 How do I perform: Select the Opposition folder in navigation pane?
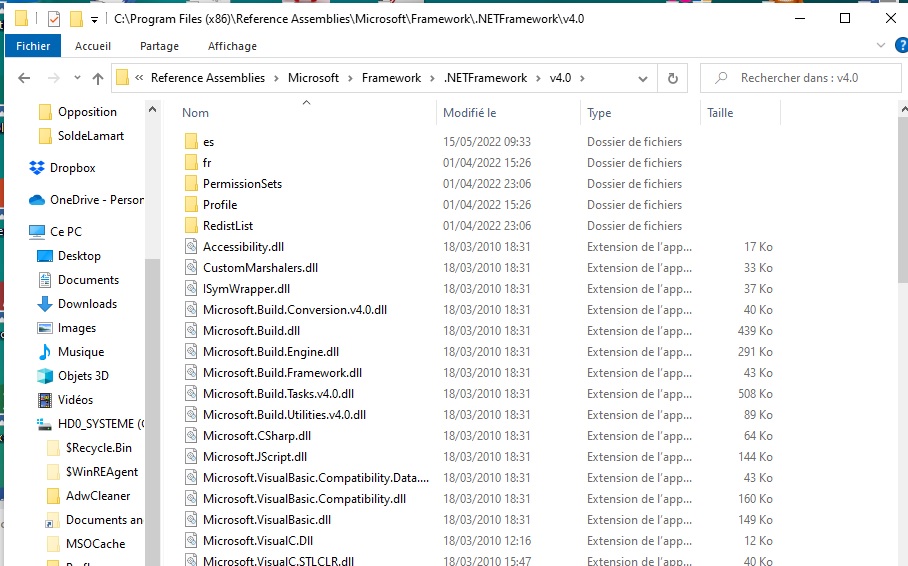coord(87,112)
